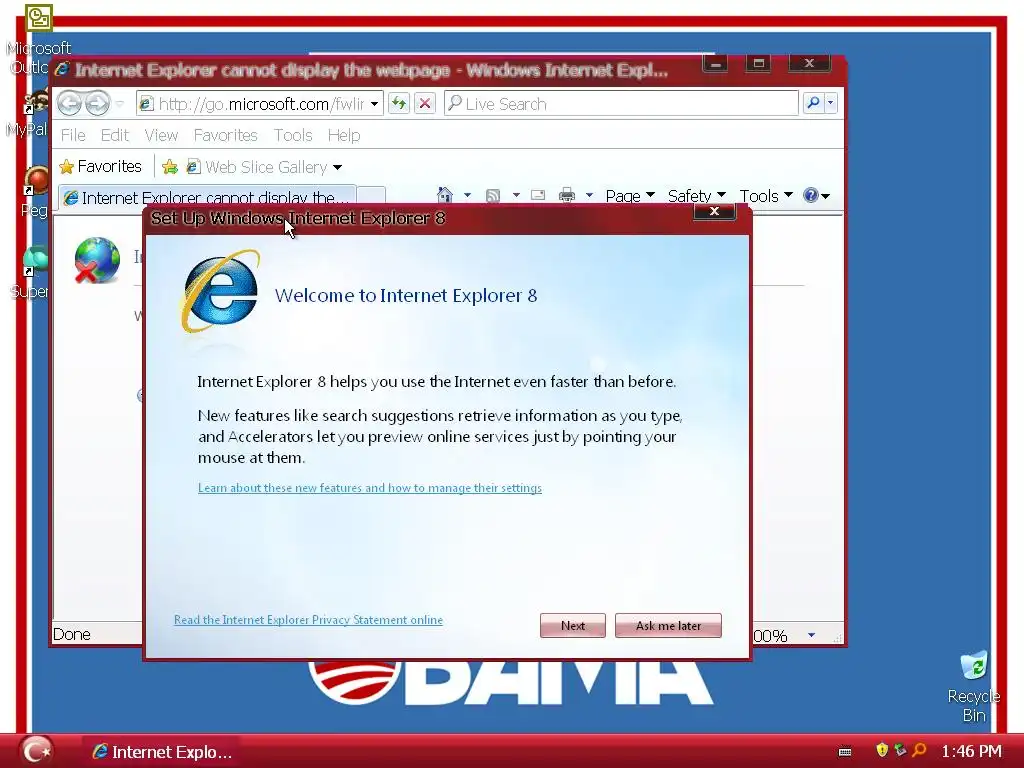The height and width of the screenshot is (768, 1024).
Task: Expand Web Slice Gallery dropdown arrow
Action: (338, 168)
